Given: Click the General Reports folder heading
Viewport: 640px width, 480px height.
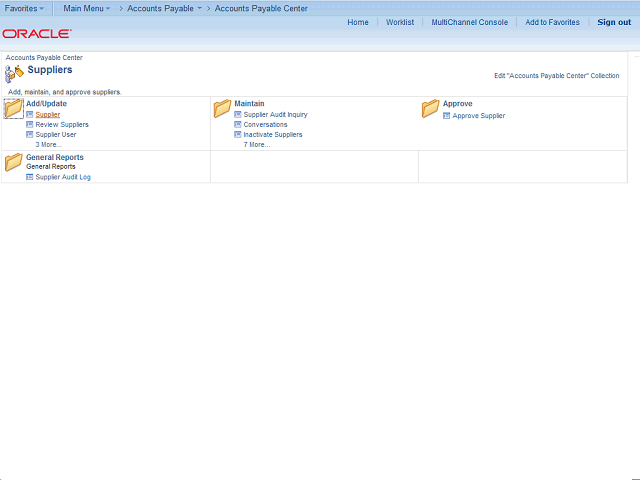Looking at the screenshot, I should [55, 157].
